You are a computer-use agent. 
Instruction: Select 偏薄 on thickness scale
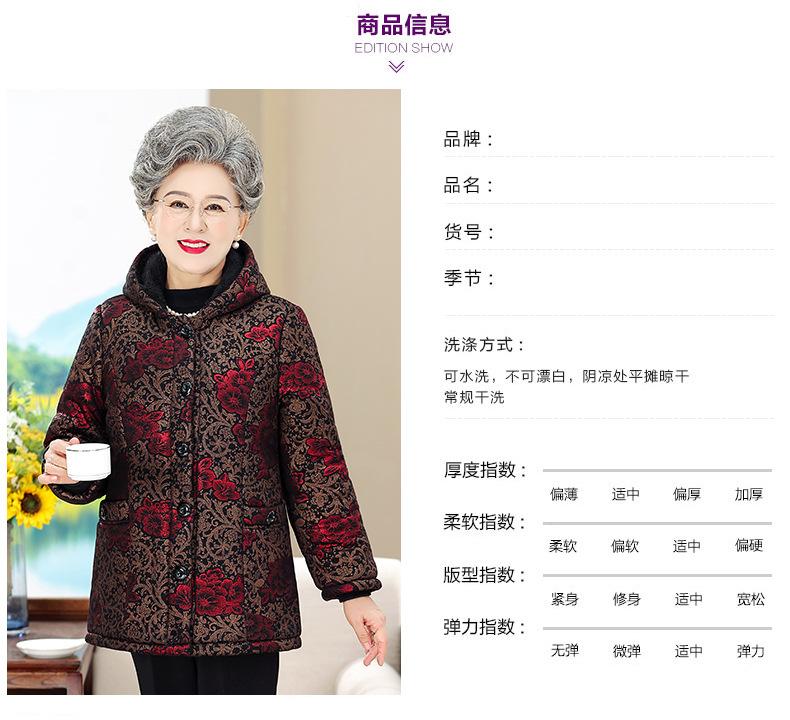(564, 494)
